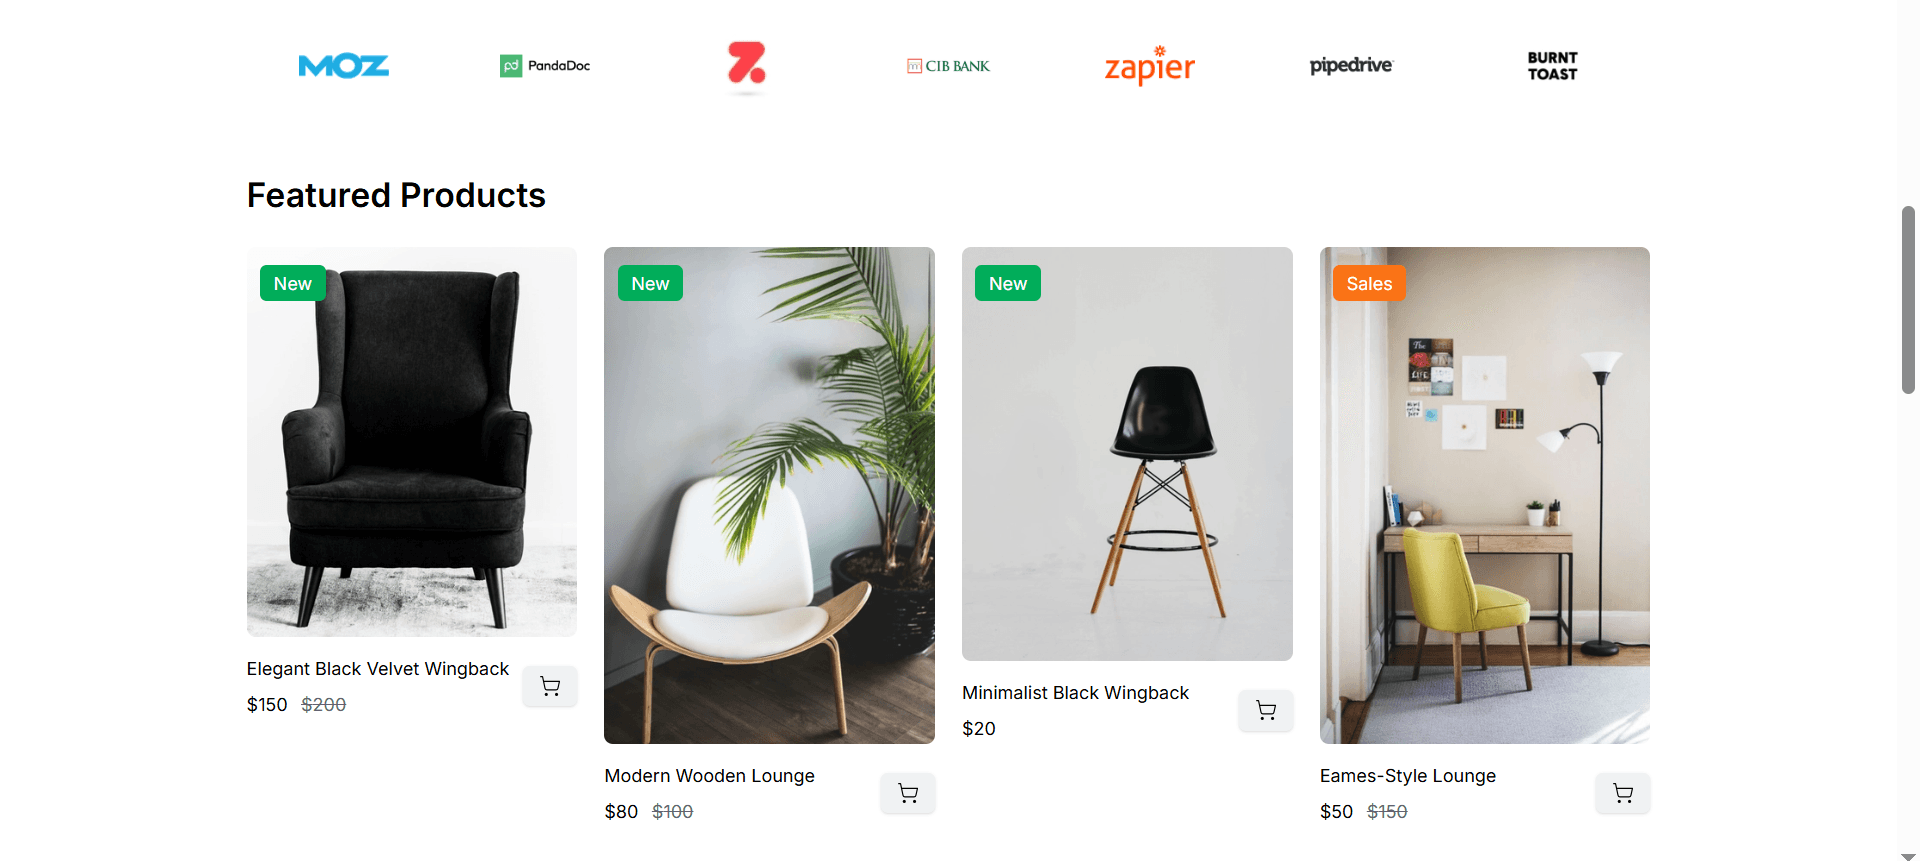Click the Zapier logo

tap(1150, 66)
